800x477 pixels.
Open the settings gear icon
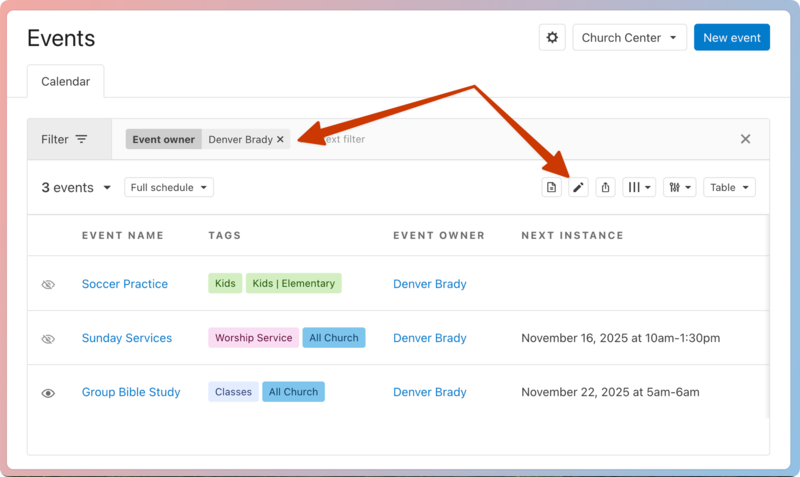tap(552, 38)
